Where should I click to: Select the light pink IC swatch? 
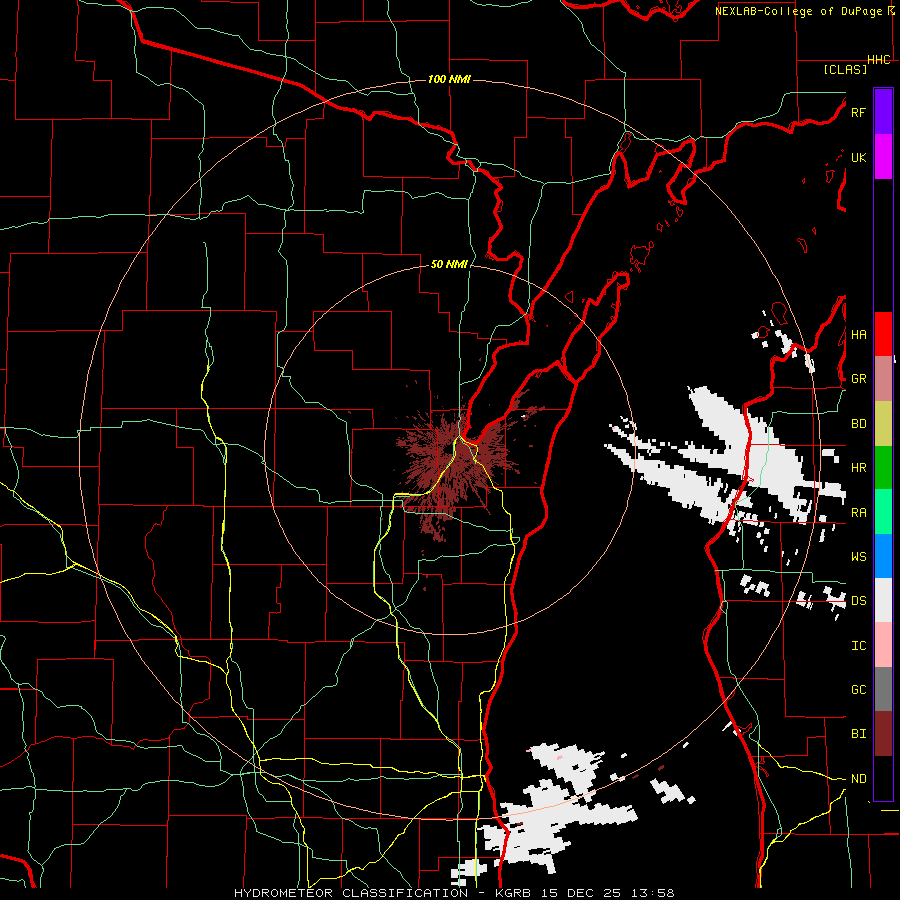[883, 645]
